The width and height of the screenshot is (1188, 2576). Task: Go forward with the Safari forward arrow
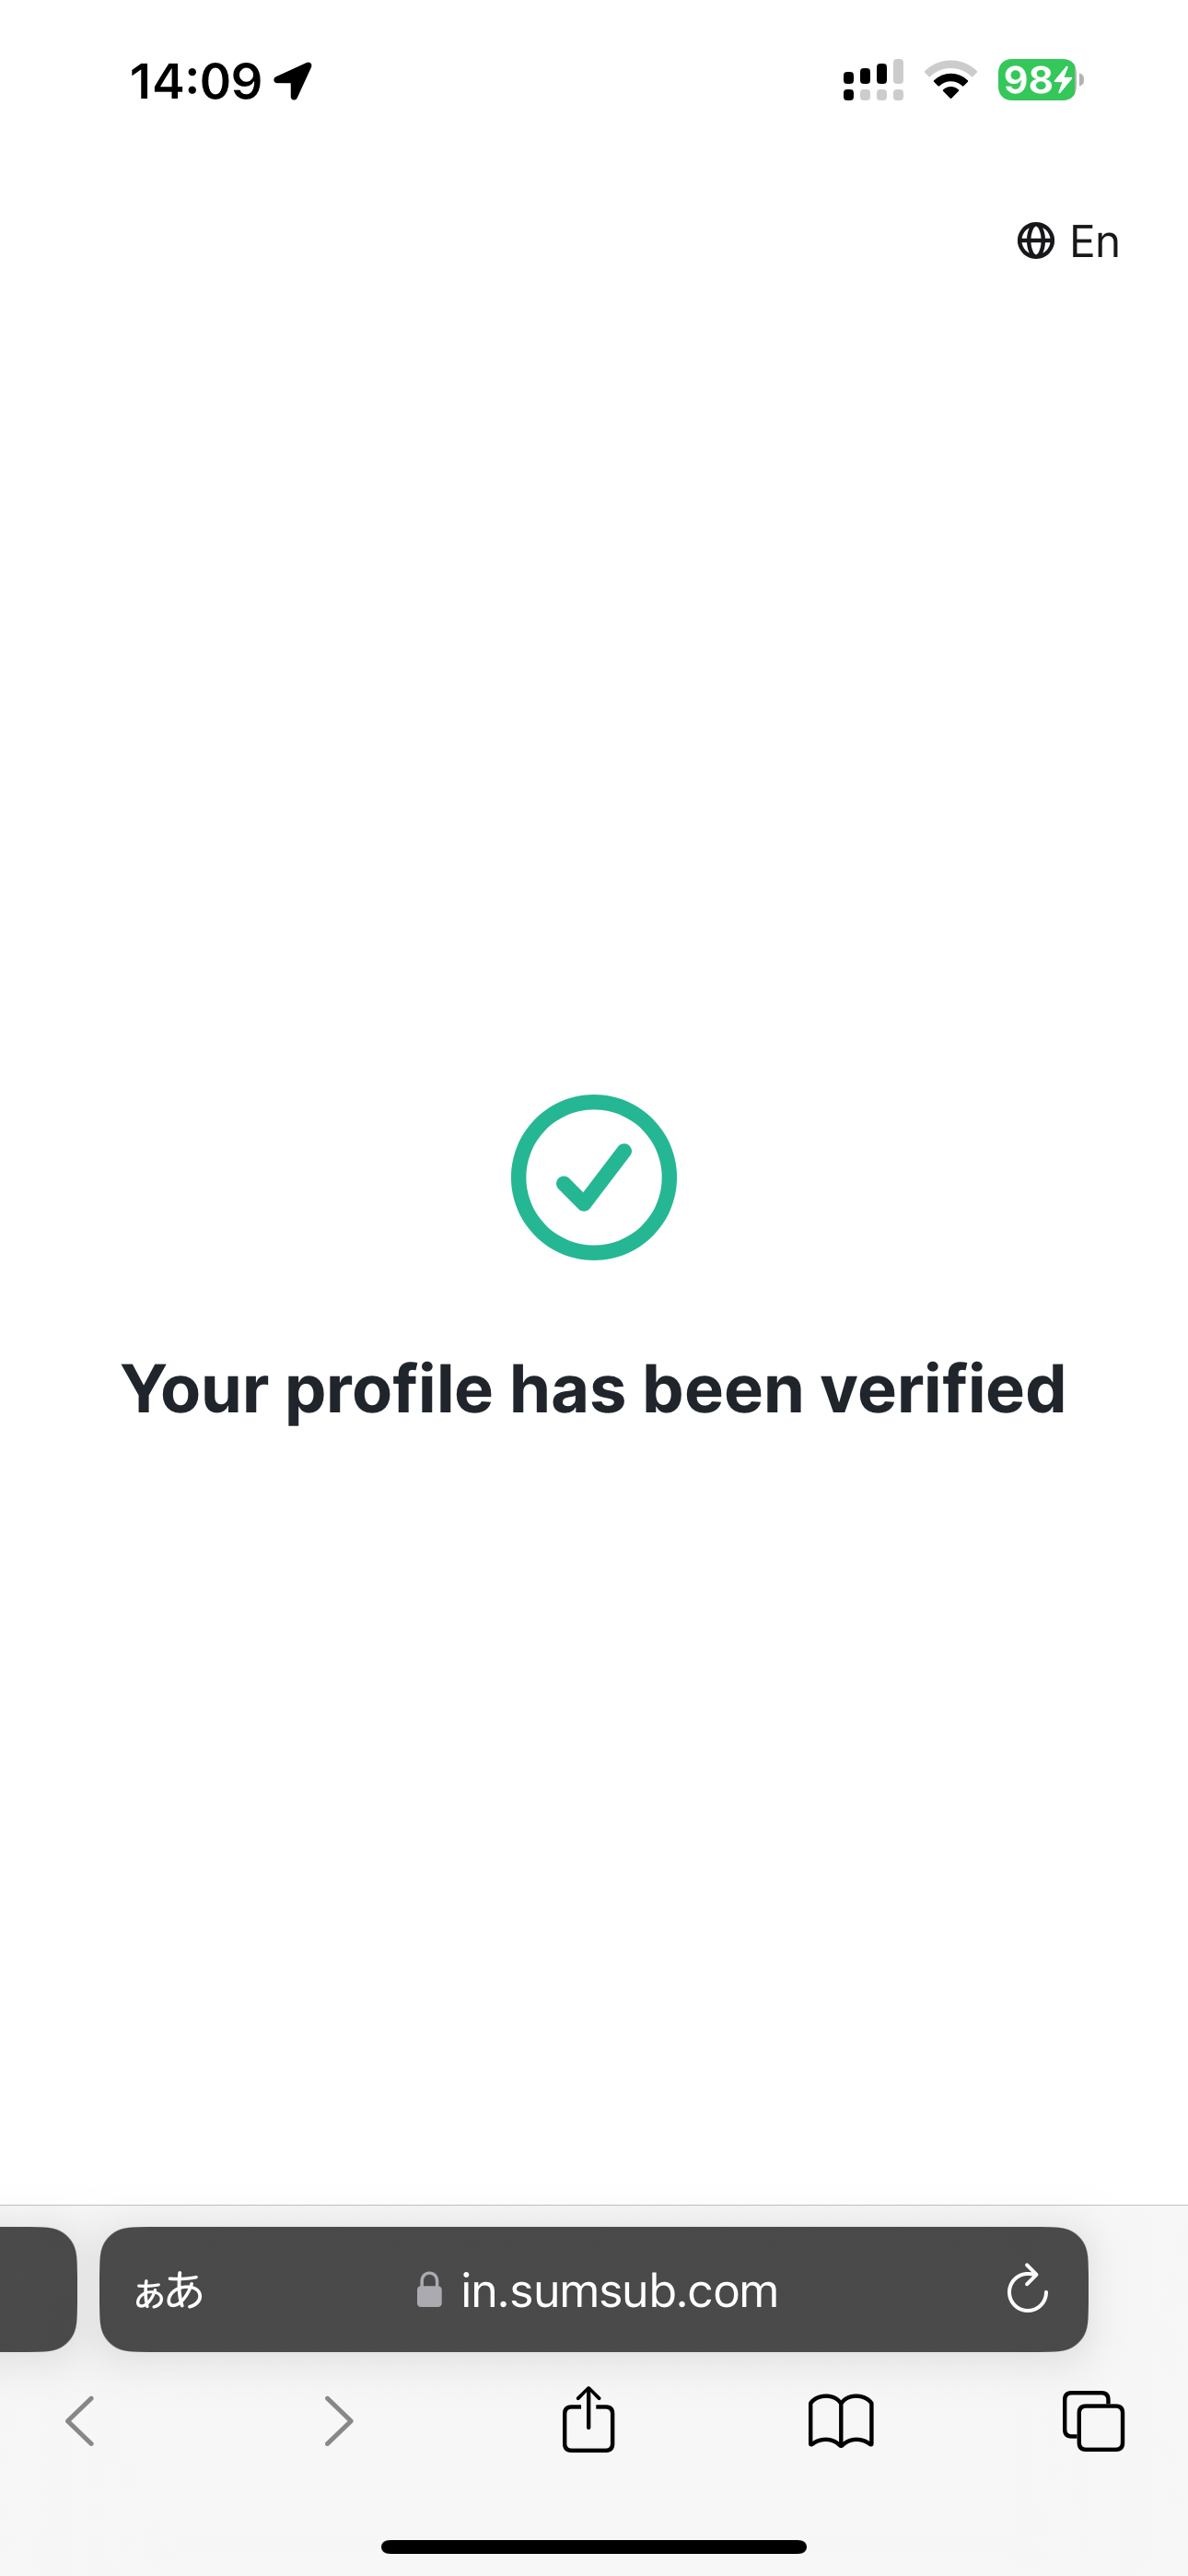(x=339, y=2421)
